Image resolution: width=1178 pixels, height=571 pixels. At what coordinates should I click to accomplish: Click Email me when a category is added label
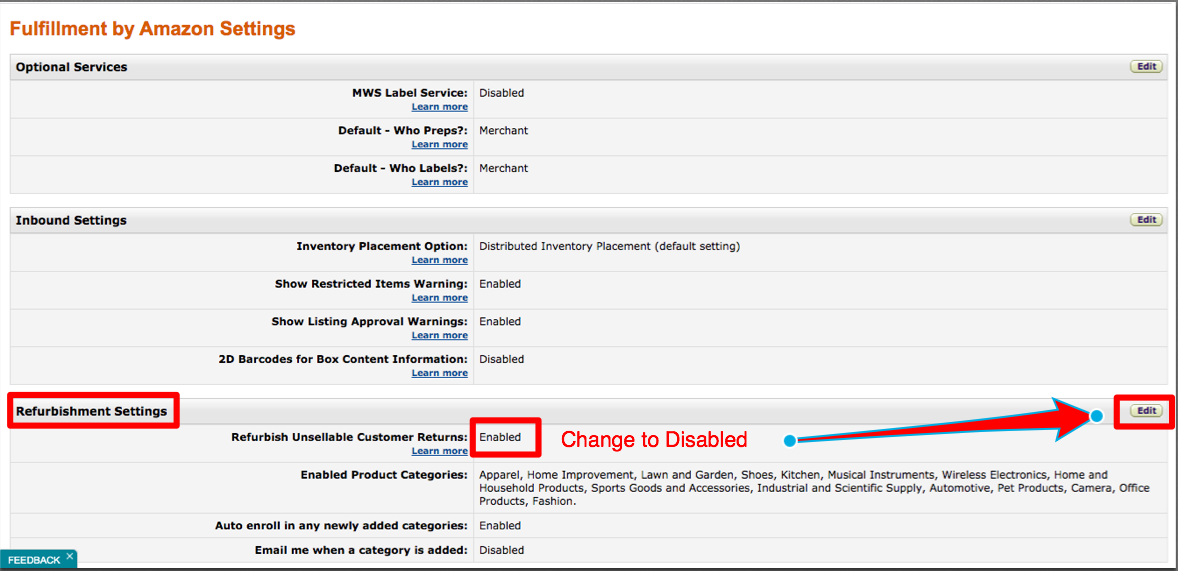click(361, 550)
